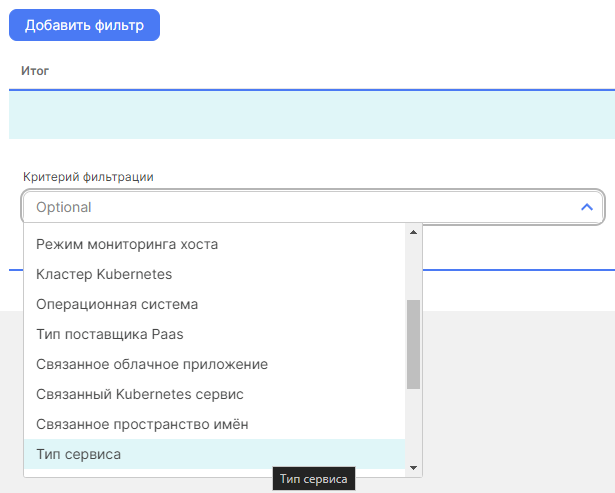Select Операционная система option

[214, 304]
